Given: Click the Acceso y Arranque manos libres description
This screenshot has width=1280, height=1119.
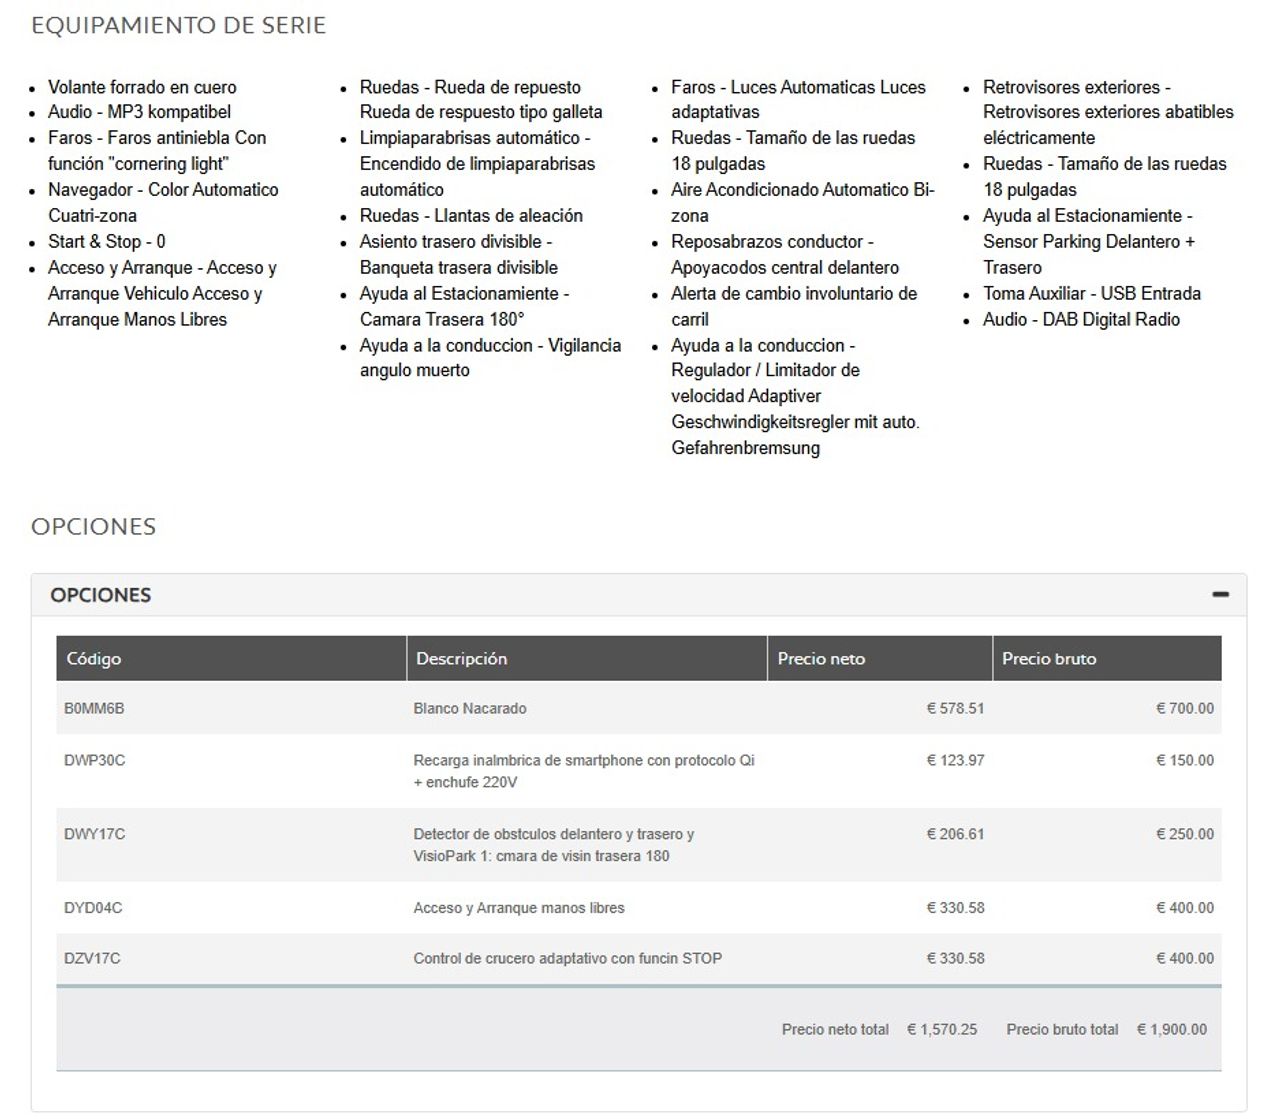Looking at the screenshot, I should 519,908.
